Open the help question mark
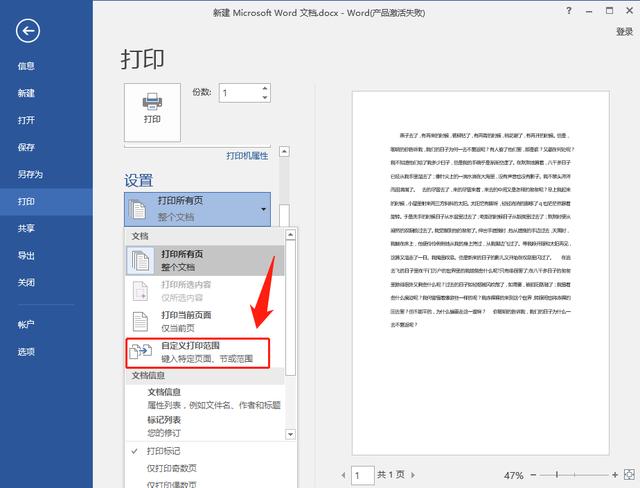This screenshot has height=488, width=640. tap(569, 11)
